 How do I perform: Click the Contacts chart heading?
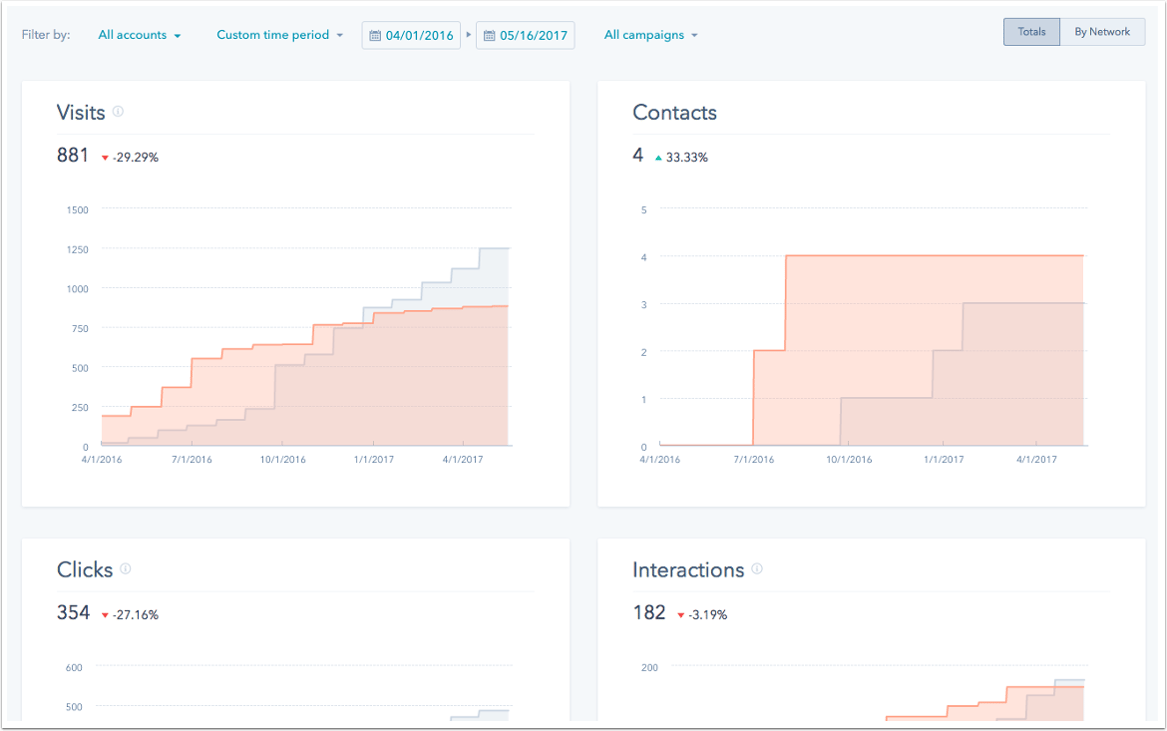click(675, 112)
